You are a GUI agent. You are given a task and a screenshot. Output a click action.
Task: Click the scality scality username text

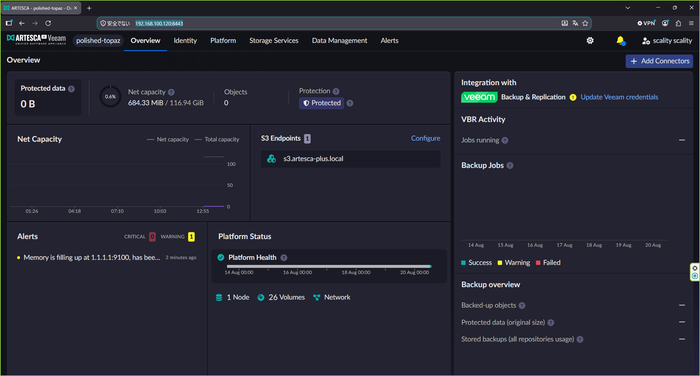click(x=672, y=41)
